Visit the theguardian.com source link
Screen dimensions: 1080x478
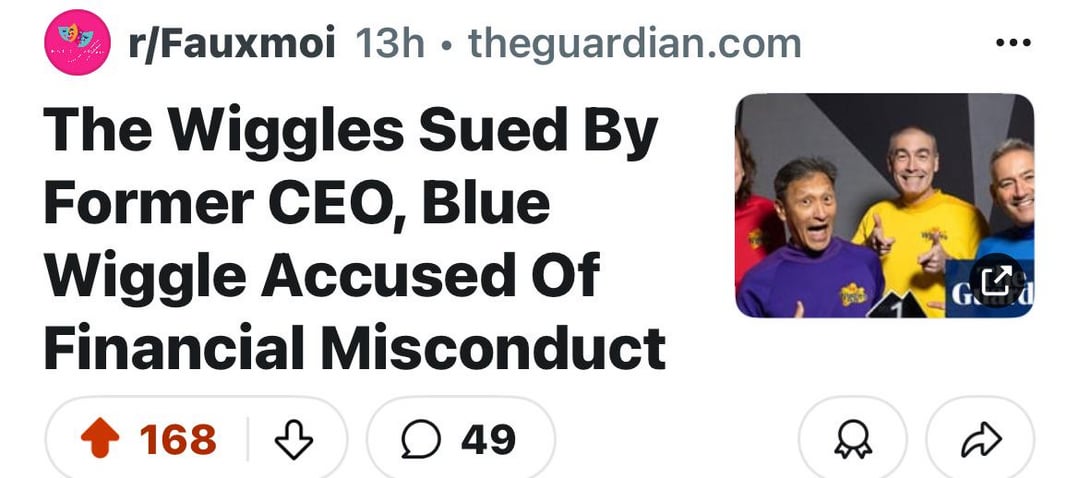634,44
